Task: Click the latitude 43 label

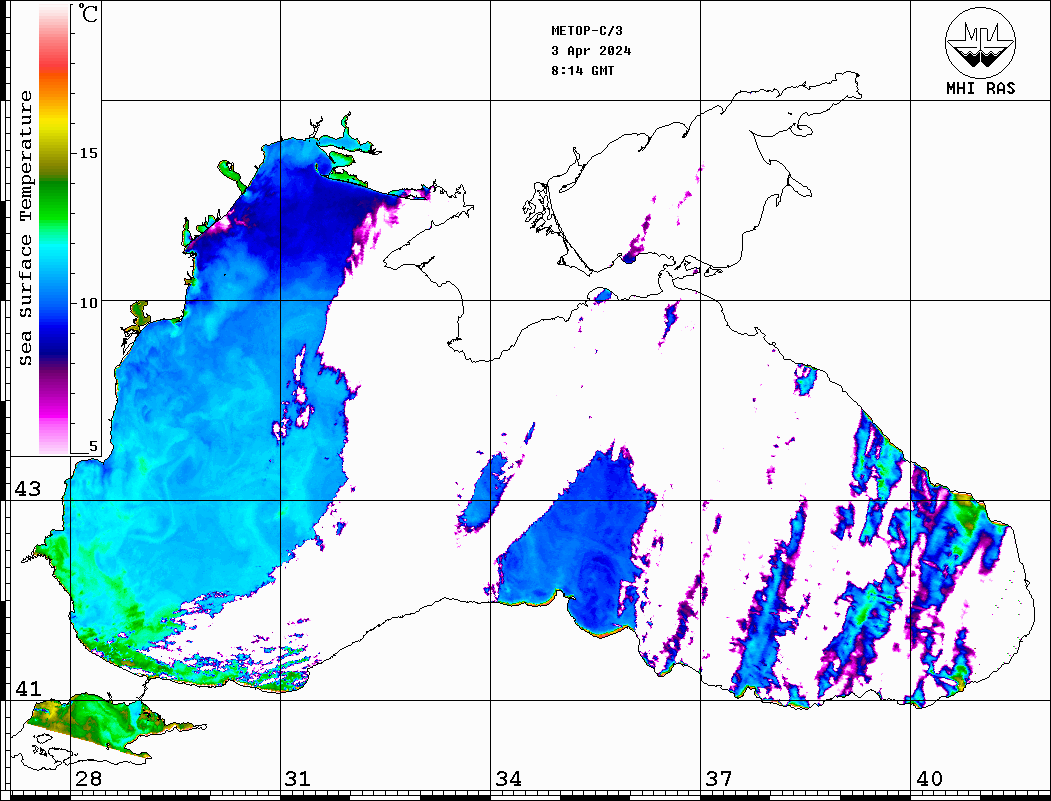Action: click(x=27, y=489)
